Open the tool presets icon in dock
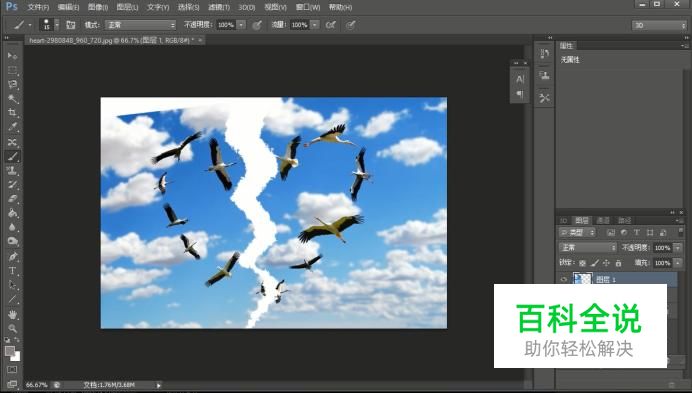 click(544, 98)
